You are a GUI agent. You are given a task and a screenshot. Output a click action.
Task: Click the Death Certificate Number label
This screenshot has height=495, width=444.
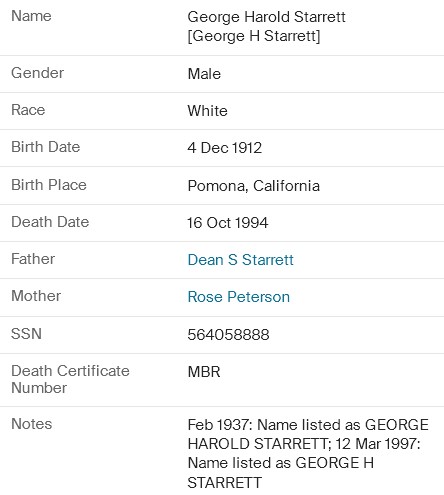(70, 379)
